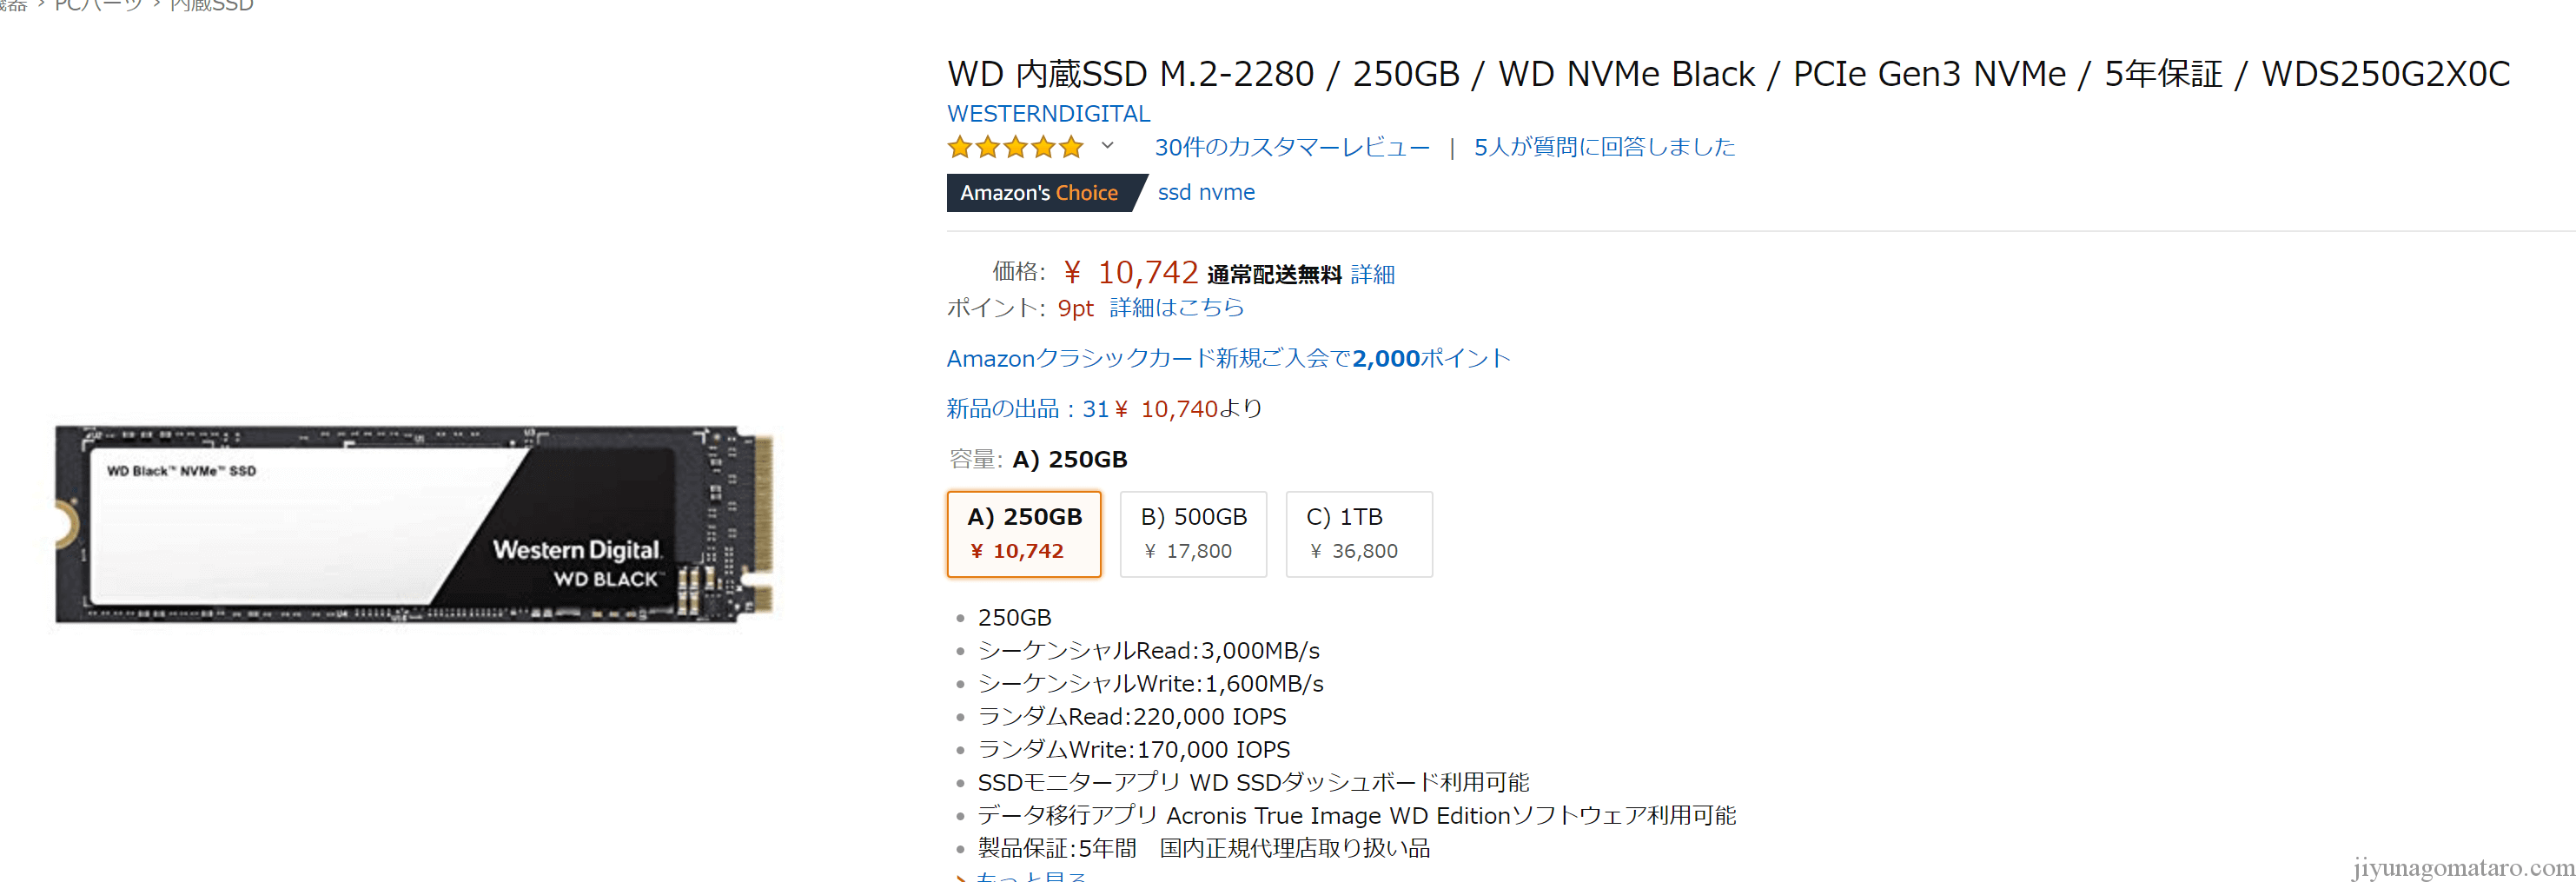Screen dimensions: 2576x882
Task: Open the 5人が質問に回答しました link
Action: pyautogui.click(x=1604, y=148)
